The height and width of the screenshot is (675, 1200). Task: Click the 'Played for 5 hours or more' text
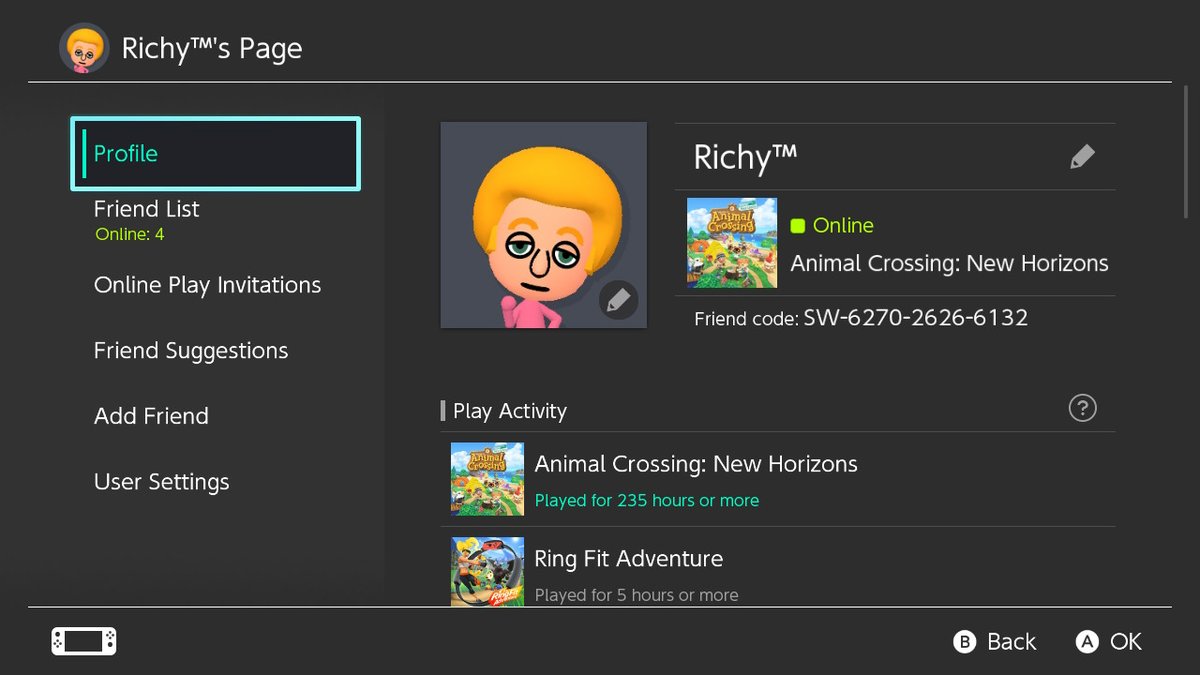tap(637, 595)
